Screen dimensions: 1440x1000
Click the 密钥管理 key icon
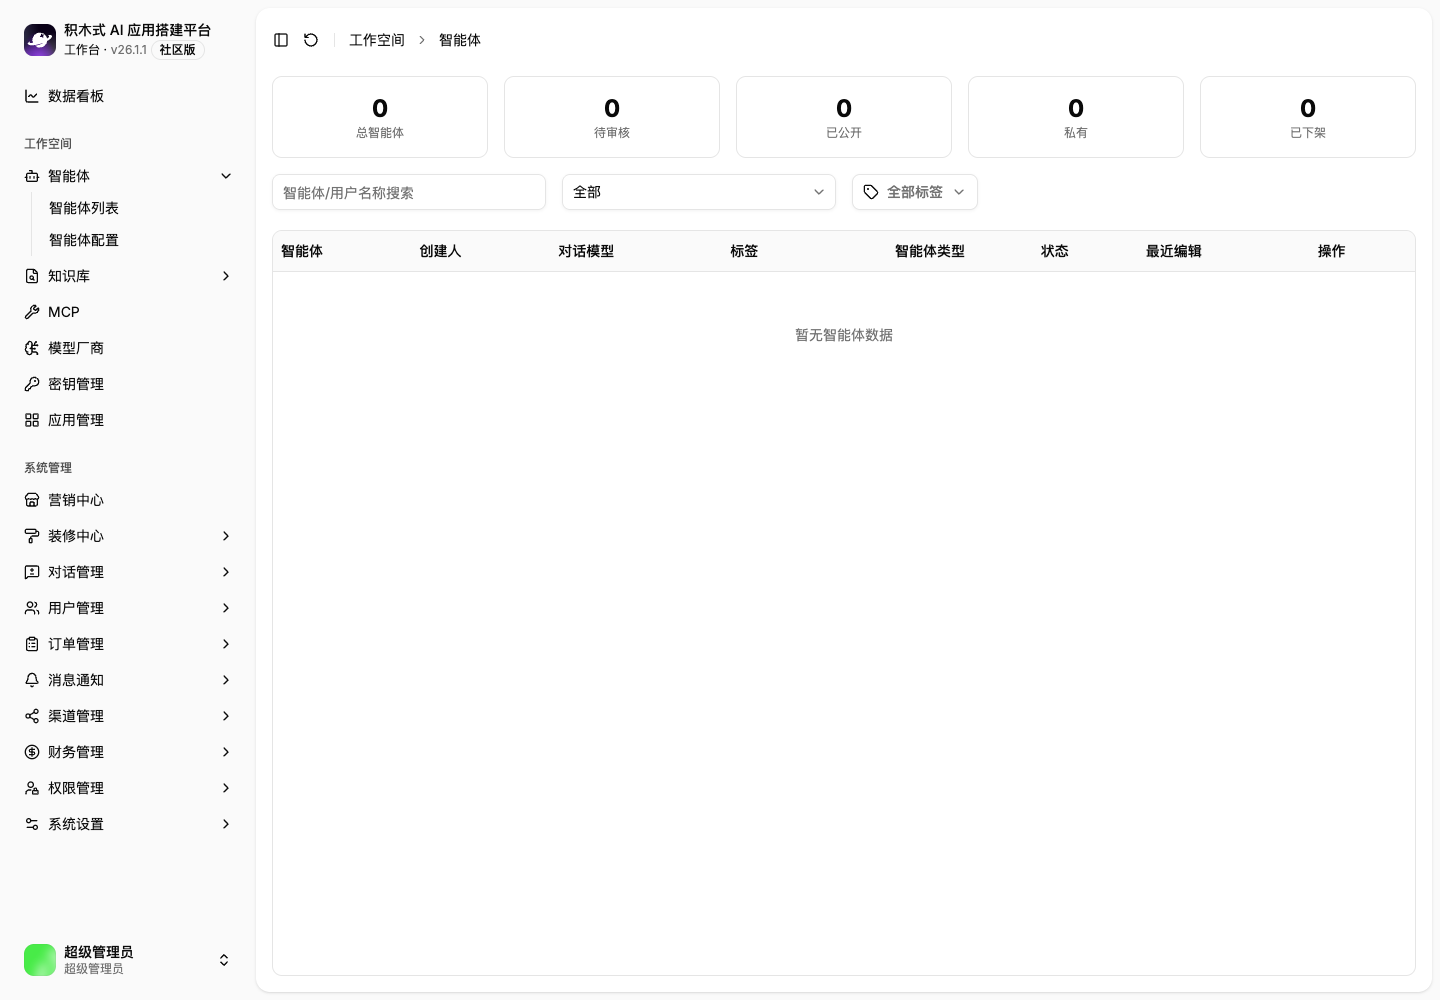32,384
